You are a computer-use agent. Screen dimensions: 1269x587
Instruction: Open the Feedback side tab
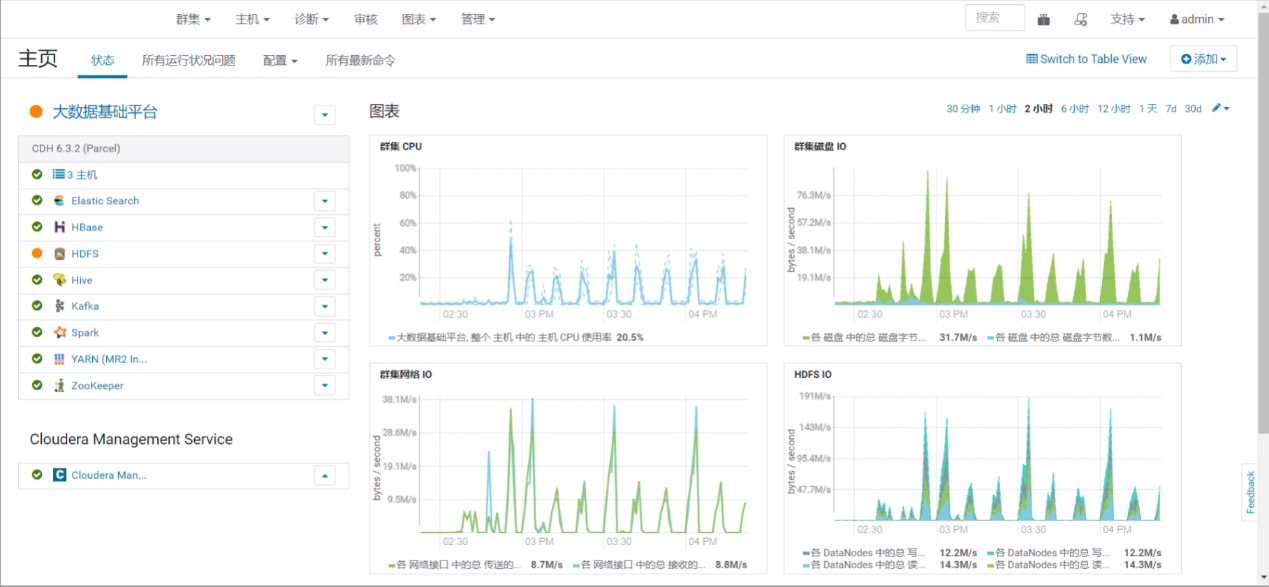pyautogui.click(x=1250, y=492)
